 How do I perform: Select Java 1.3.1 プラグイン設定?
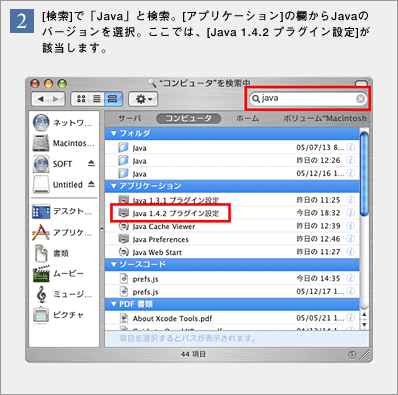point(232,200)
